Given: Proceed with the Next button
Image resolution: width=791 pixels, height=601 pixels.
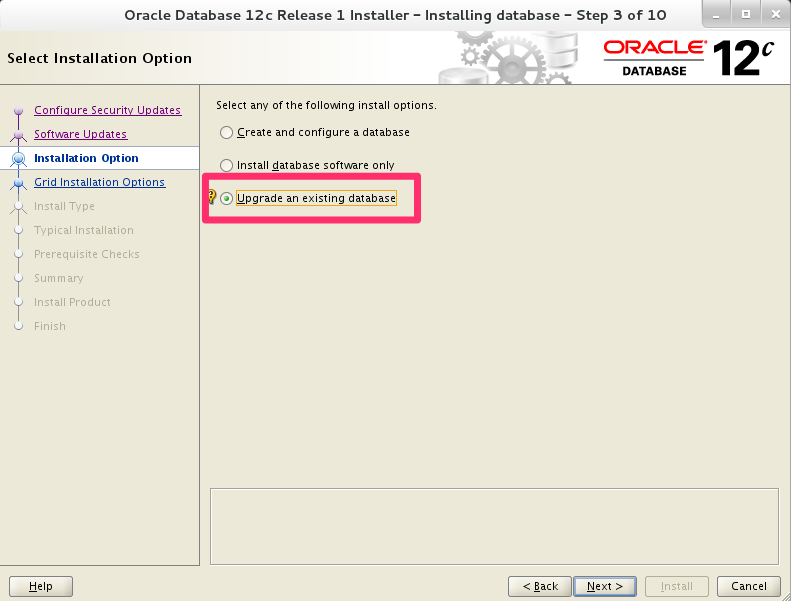Looking at the screenshot, I should pos(605,586).
